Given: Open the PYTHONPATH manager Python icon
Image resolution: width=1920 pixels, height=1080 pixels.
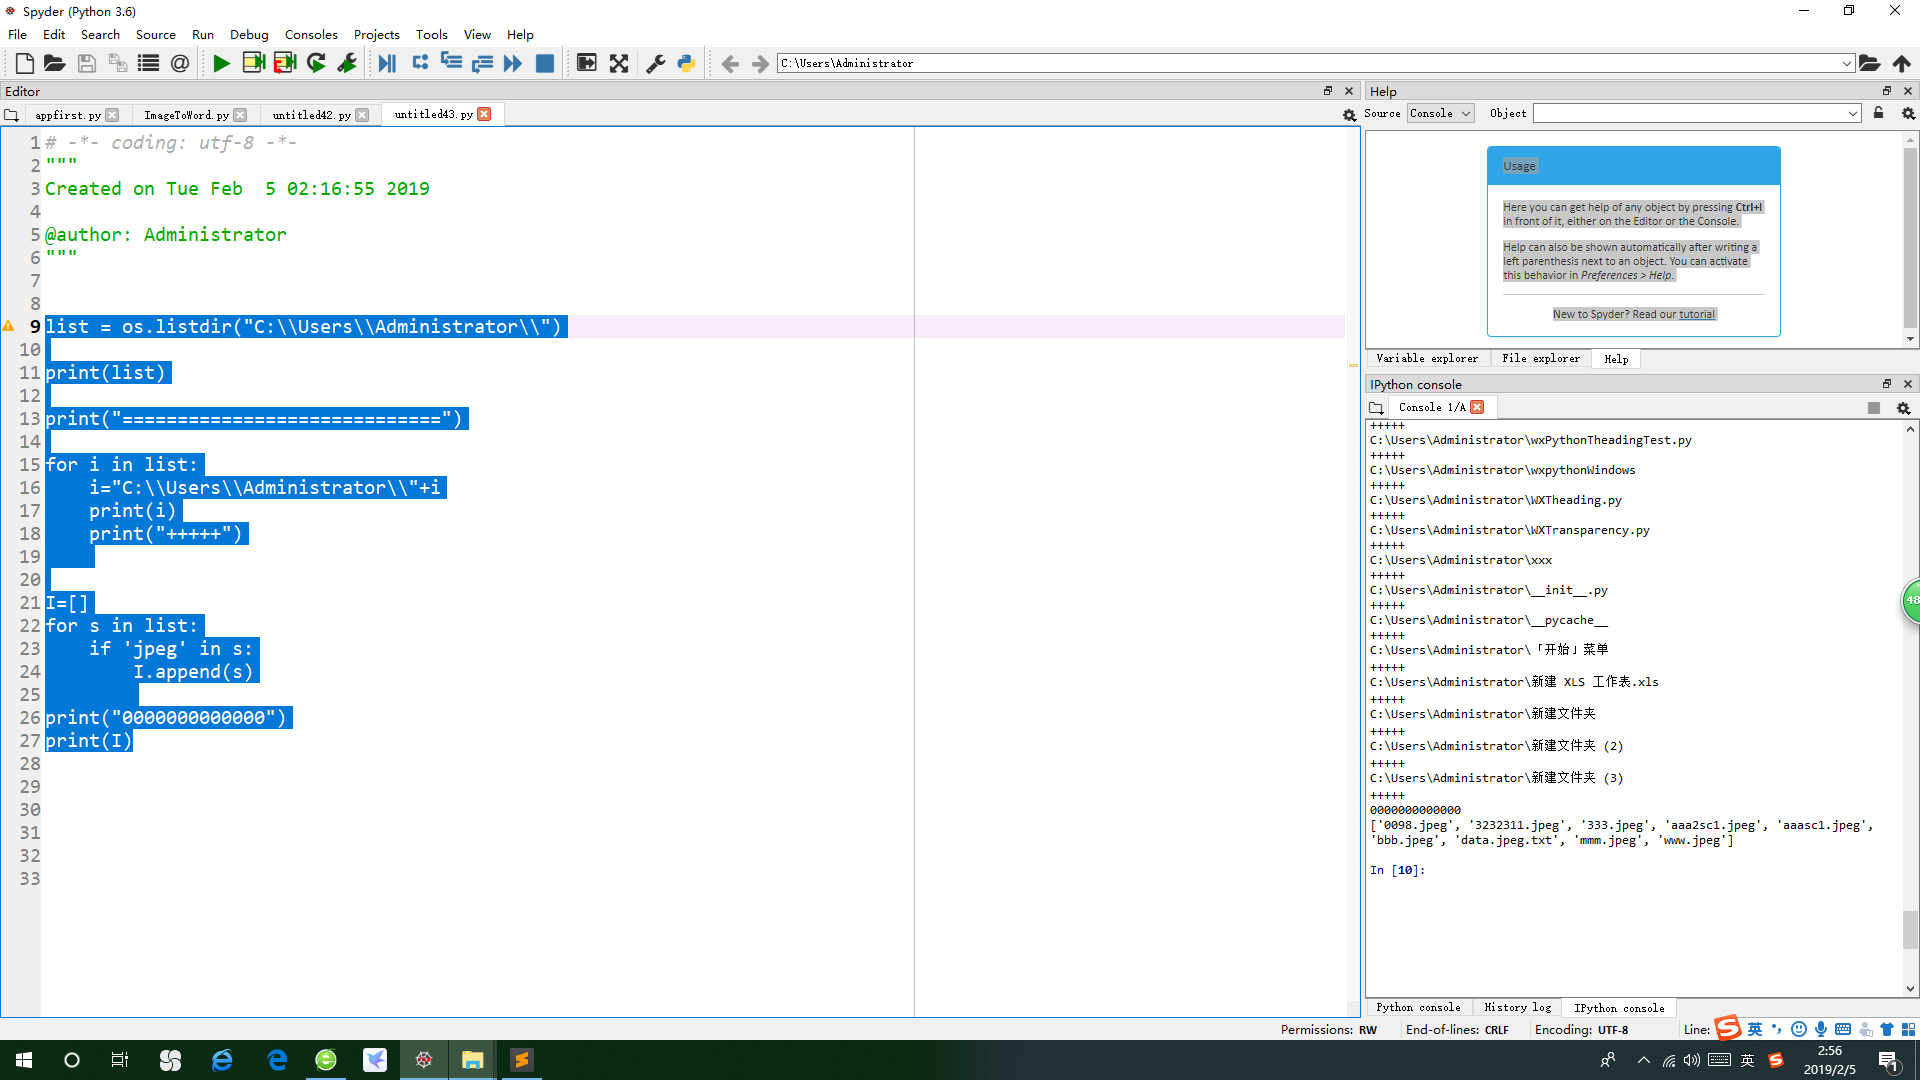Looking at the screenshot, I should (x=686, y=63).
